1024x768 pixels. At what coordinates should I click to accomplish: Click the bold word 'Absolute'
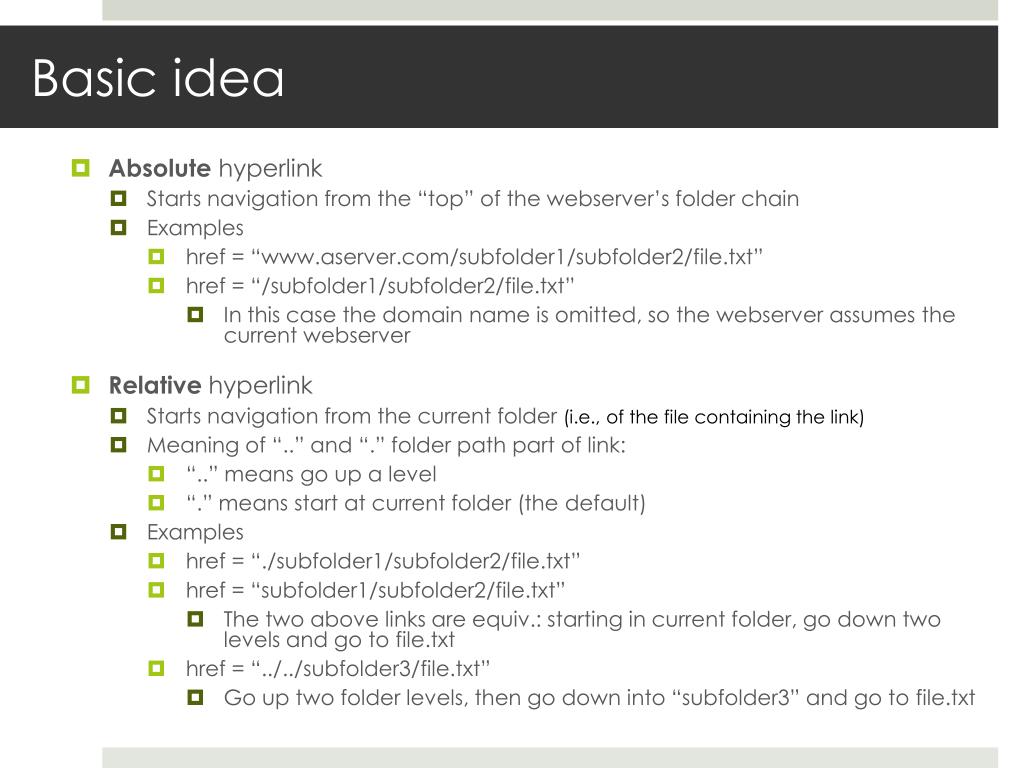(x=159, y=168)
